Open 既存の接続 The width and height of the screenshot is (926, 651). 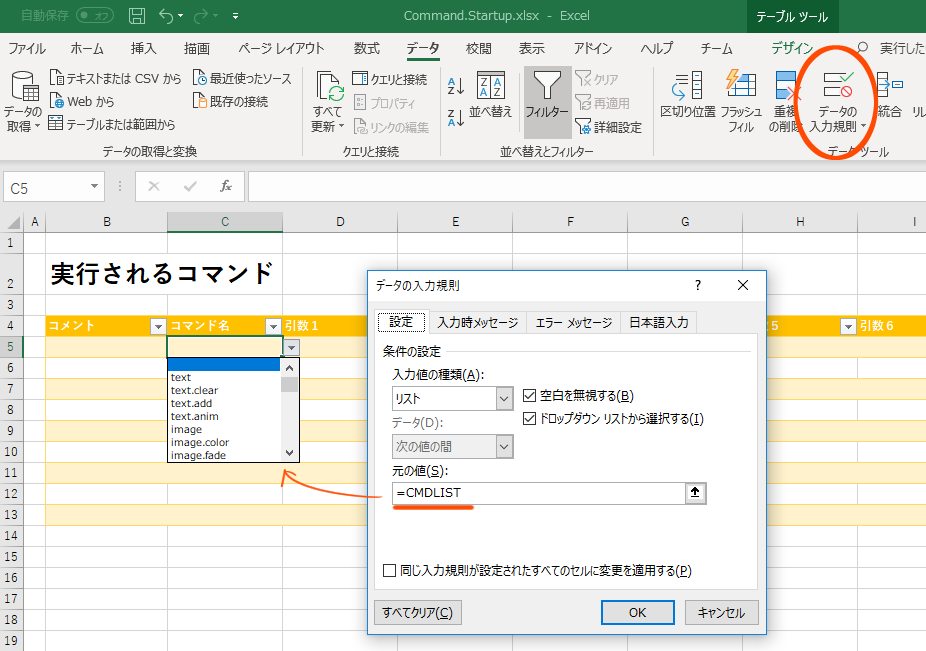pos(230,101)
